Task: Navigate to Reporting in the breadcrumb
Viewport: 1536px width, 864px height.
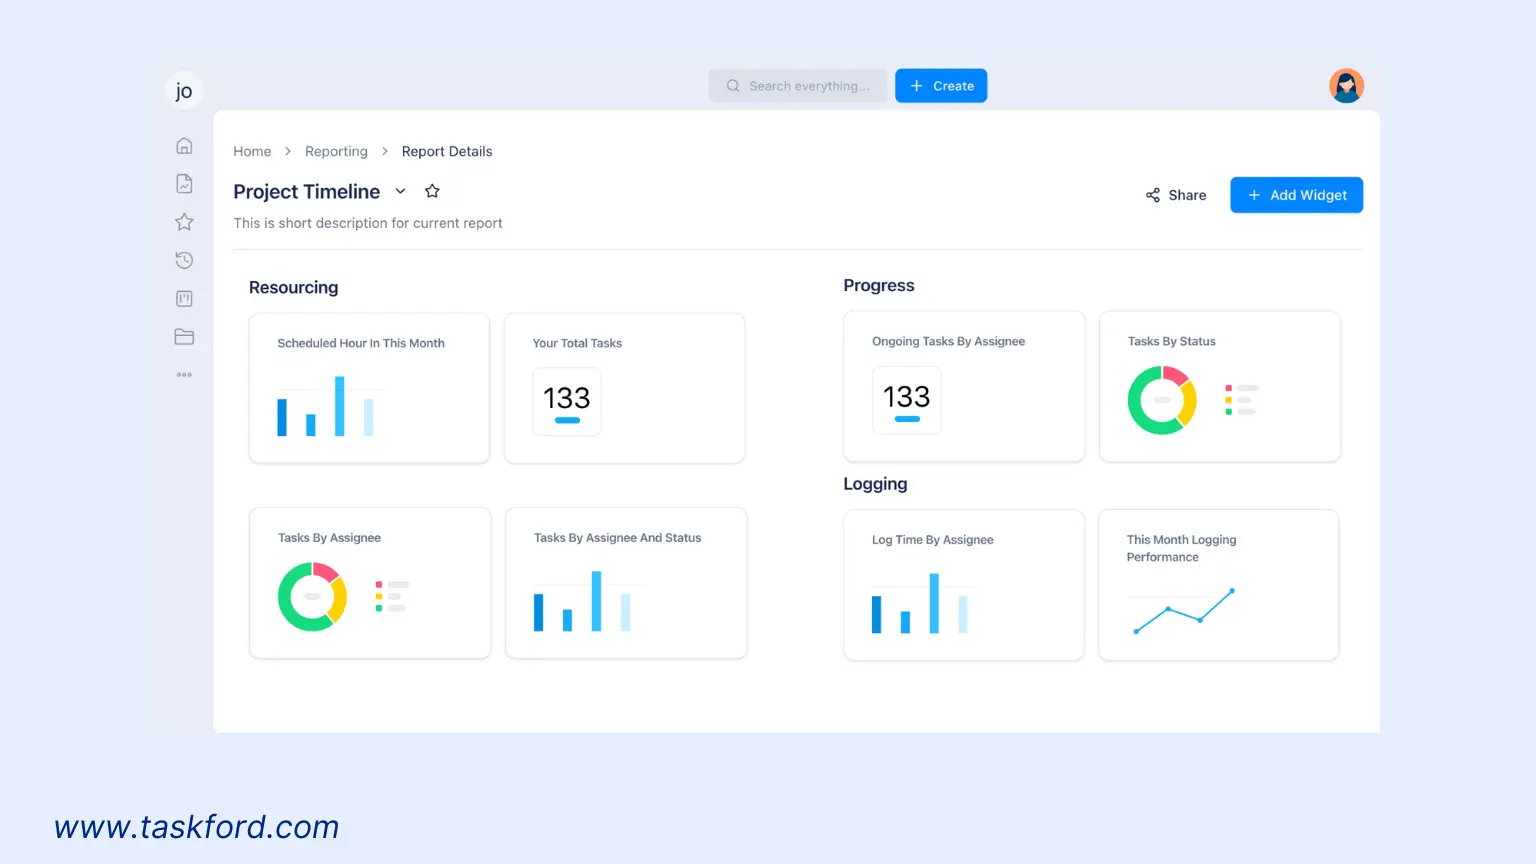Action: click(x=336, y=151)
